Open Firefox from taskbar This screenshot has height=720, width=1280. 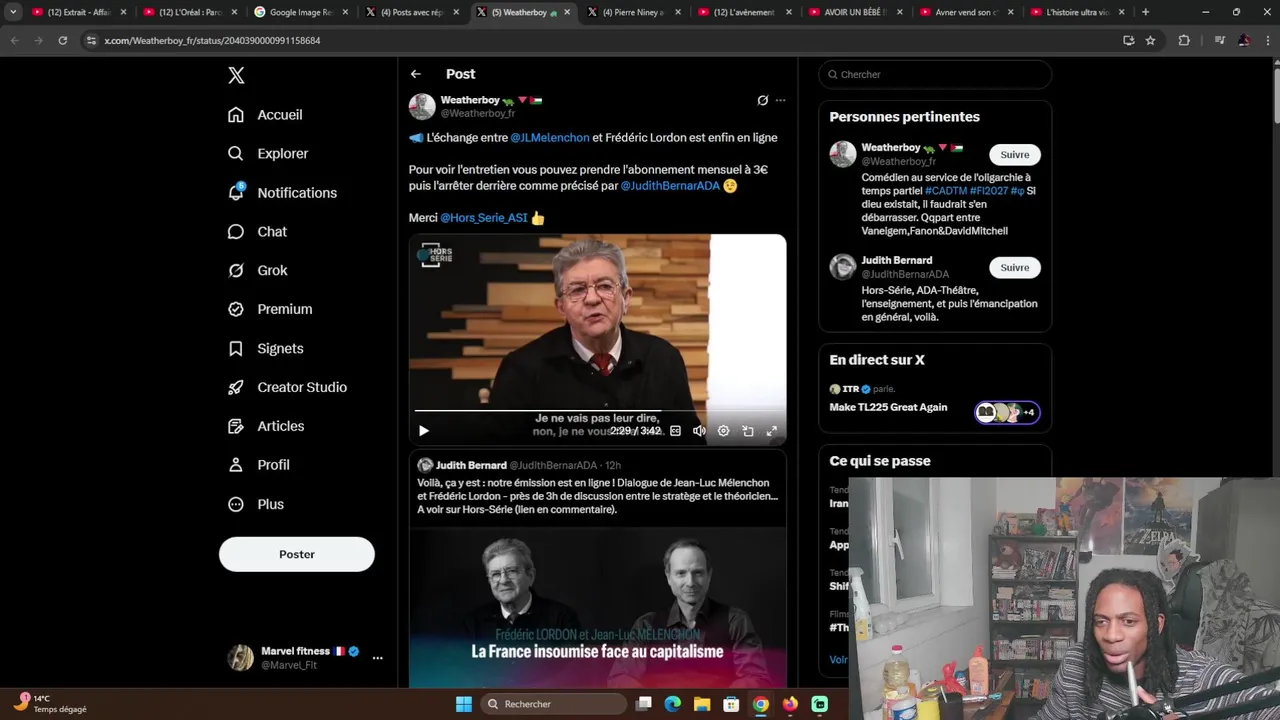[x=790, y=704]
